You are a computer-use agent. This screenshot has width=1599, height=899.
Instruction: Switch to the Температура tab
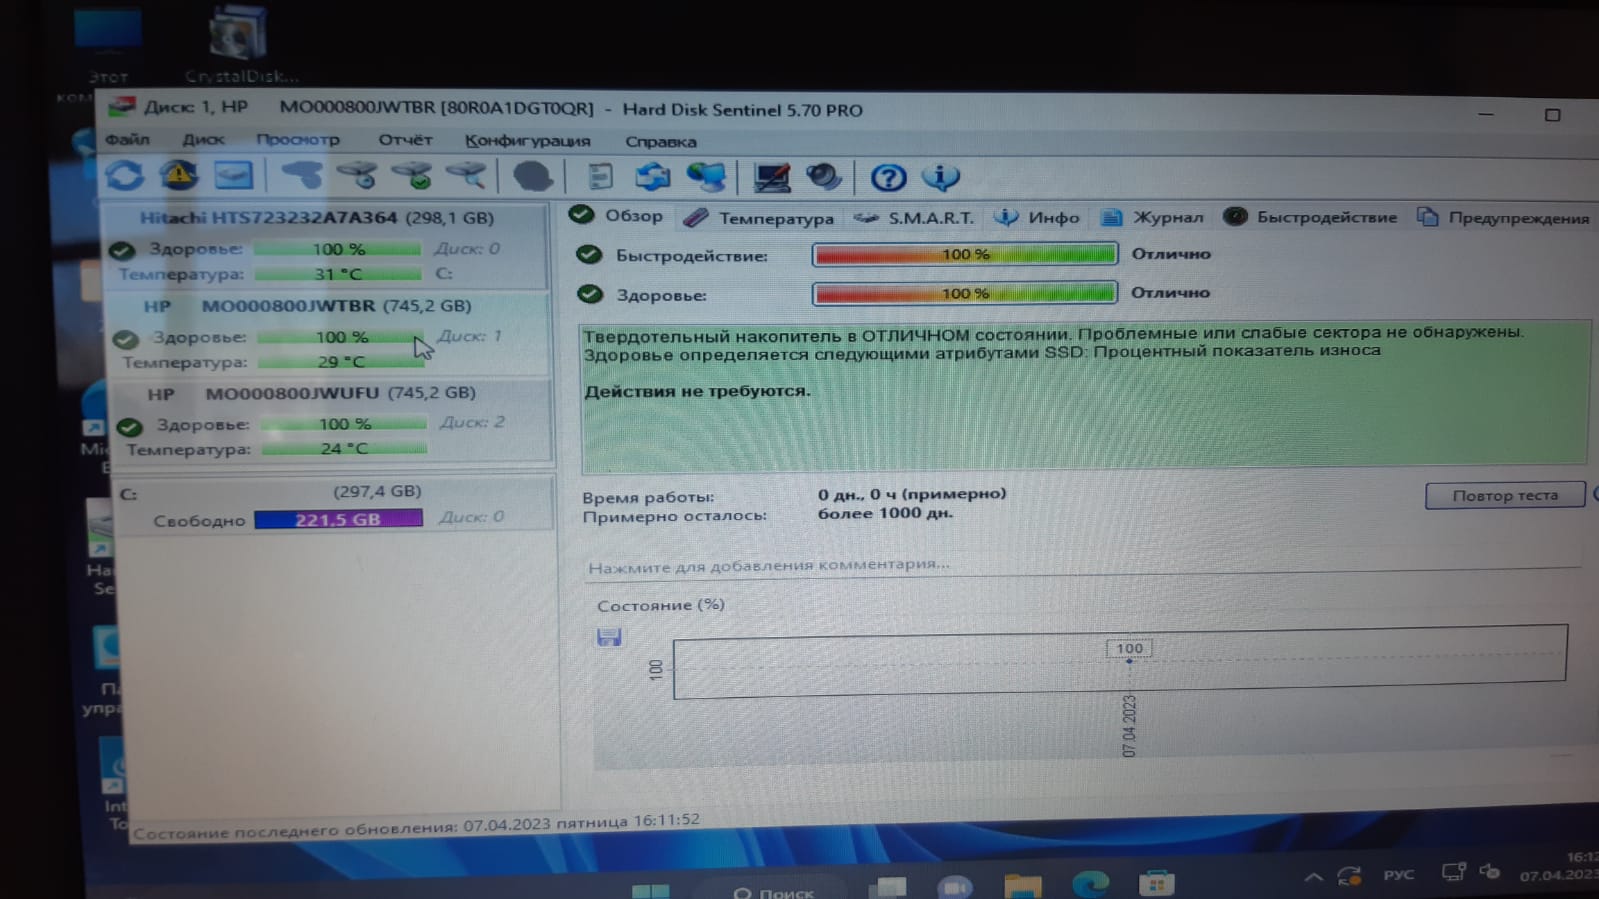(758, 217)
